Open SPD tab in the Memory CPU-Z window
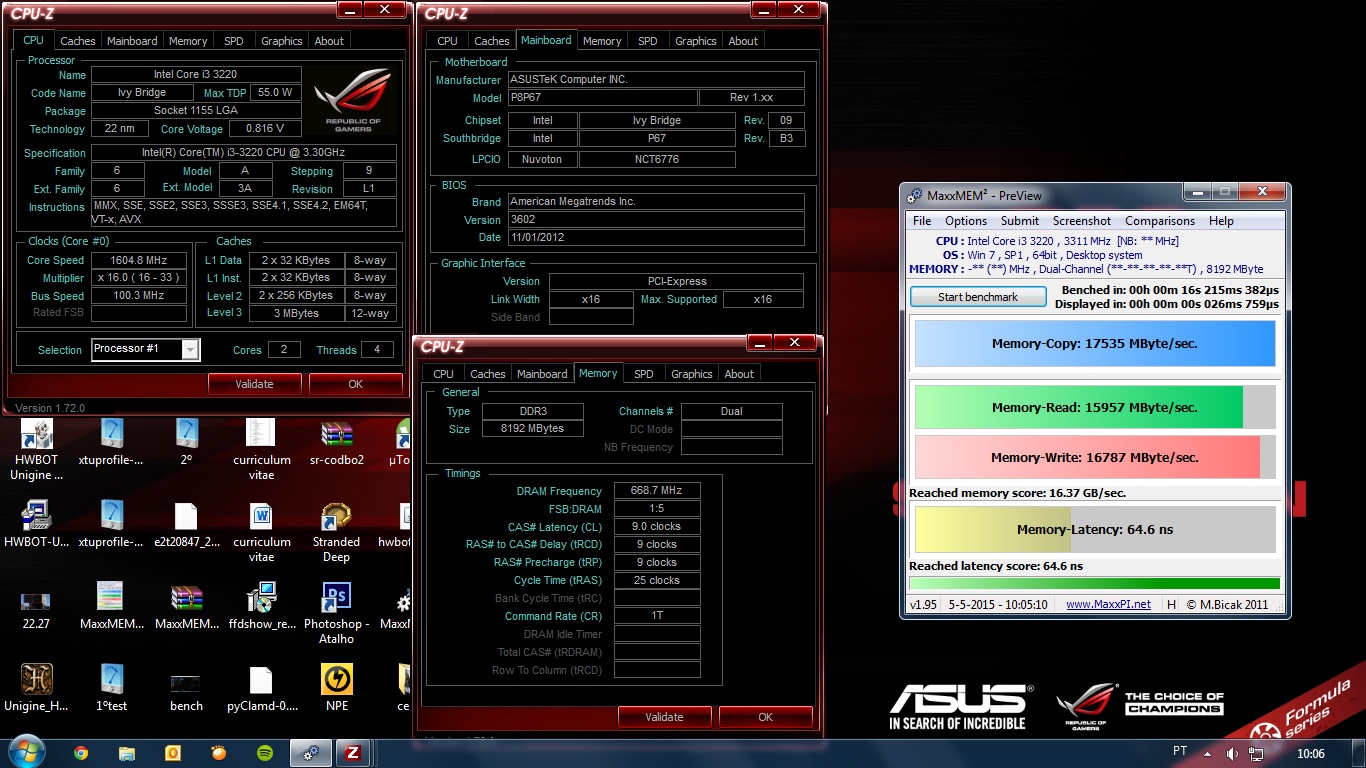 coord(643,374)
